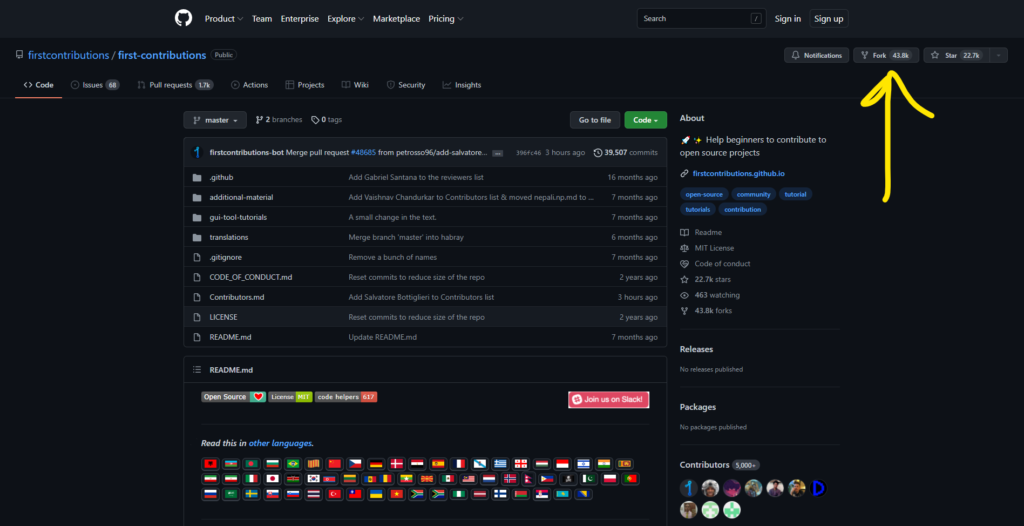The image size is (1024, 526).
Task: Expand the green Code dropdown
Action: tap(646, 120)
